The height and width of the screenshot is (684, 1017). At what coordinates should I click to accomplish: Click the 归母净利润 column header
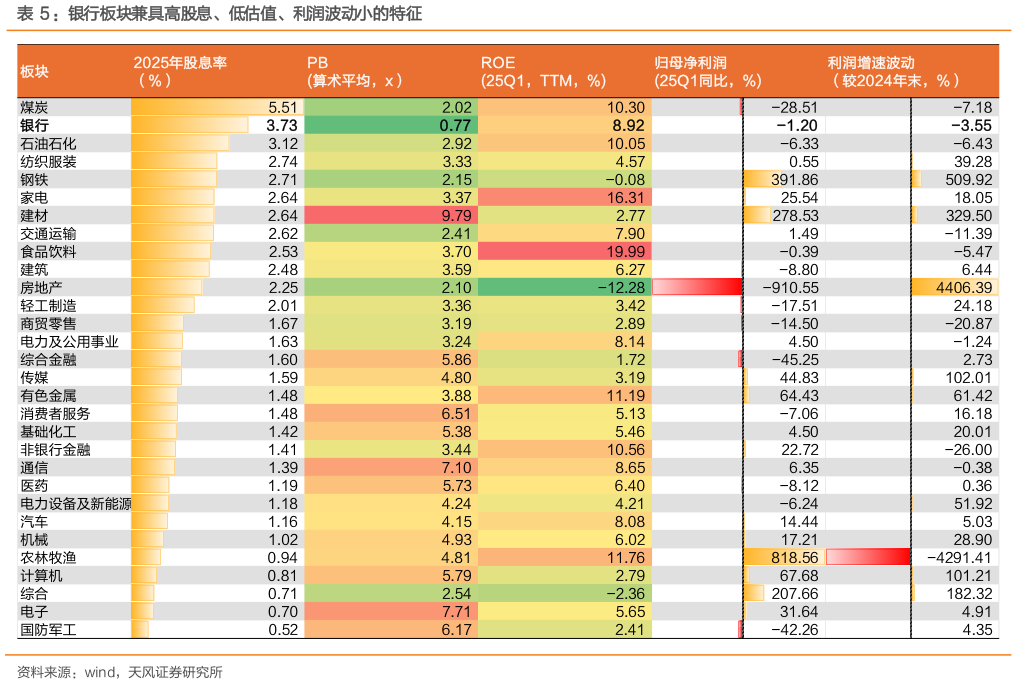click(x=707, y=71)
